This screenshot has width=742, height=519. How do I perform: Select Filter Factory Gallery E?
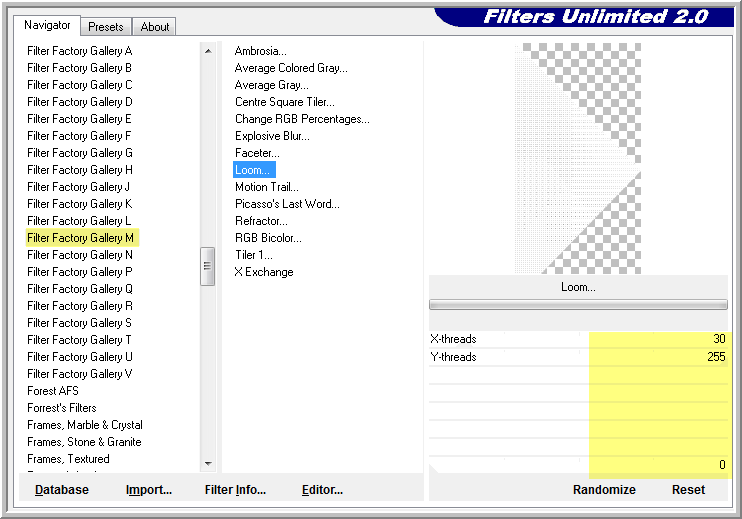pyautogui.click(x=80, y=119)
